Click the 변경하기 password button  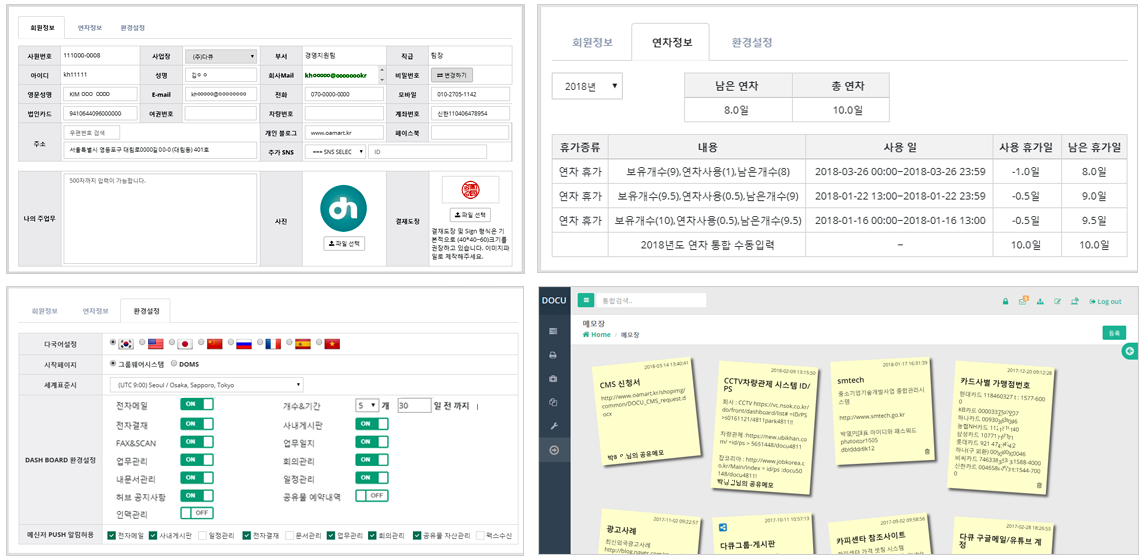click(452, 75)
